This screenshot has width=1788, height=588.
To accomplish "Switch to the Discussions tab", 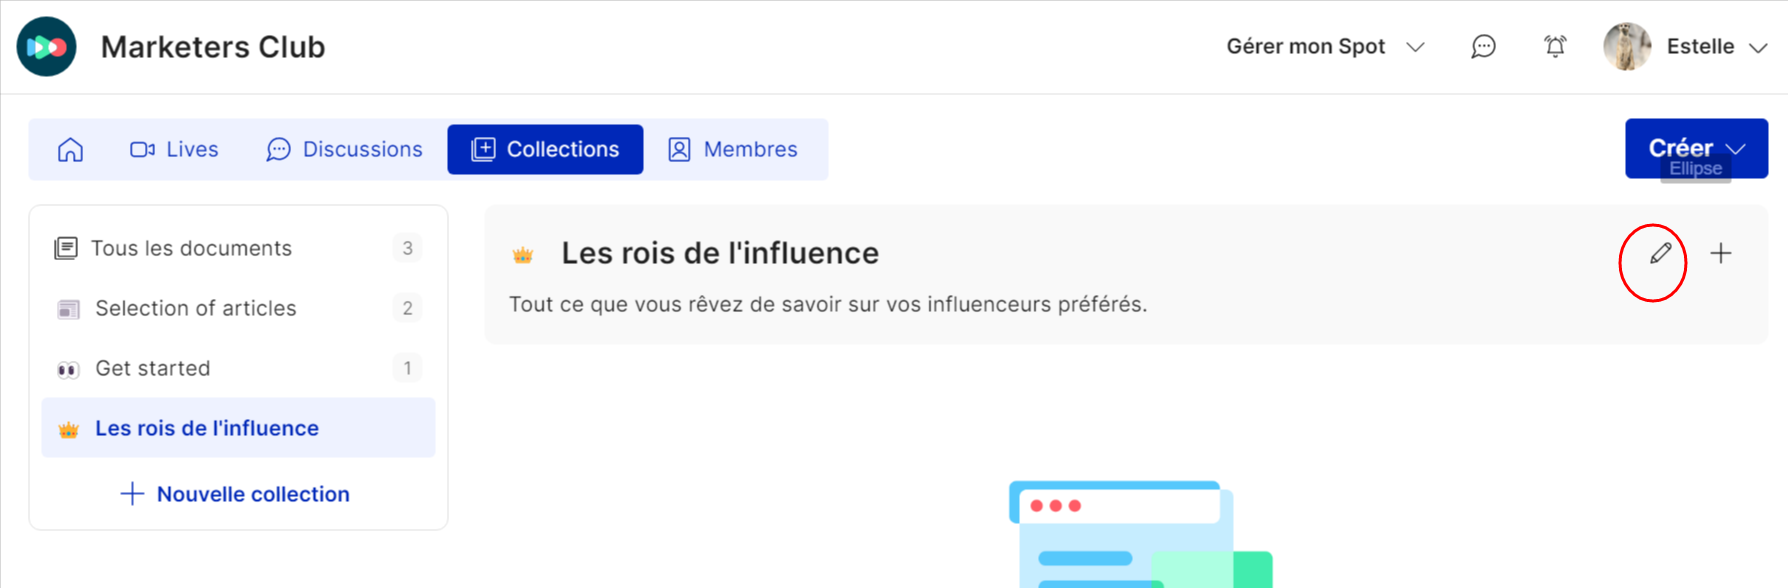I will tap(344, 149).
